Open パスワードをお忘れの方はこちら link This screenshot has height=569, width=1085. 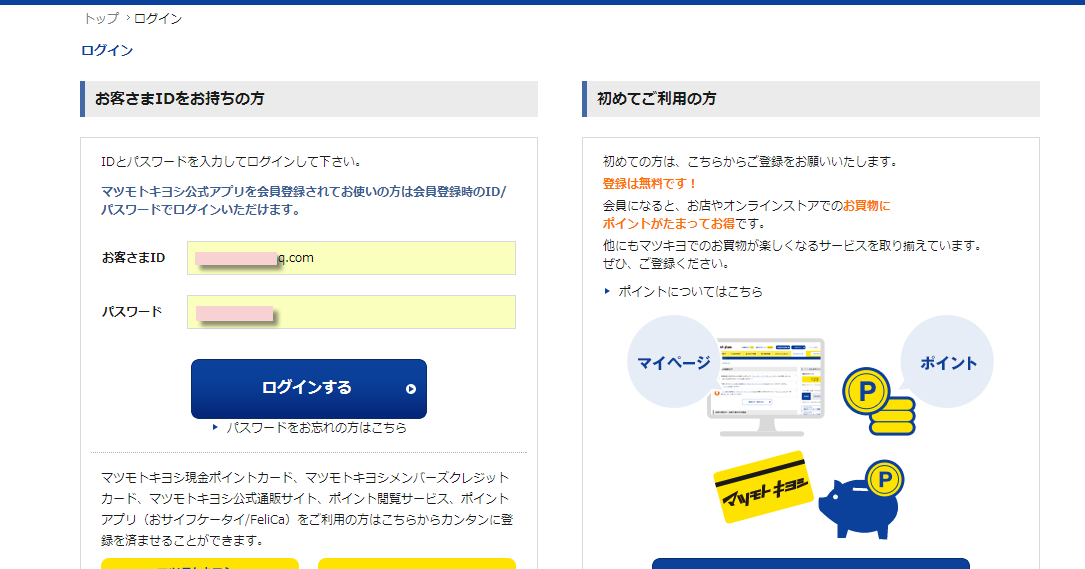point(316,428)
